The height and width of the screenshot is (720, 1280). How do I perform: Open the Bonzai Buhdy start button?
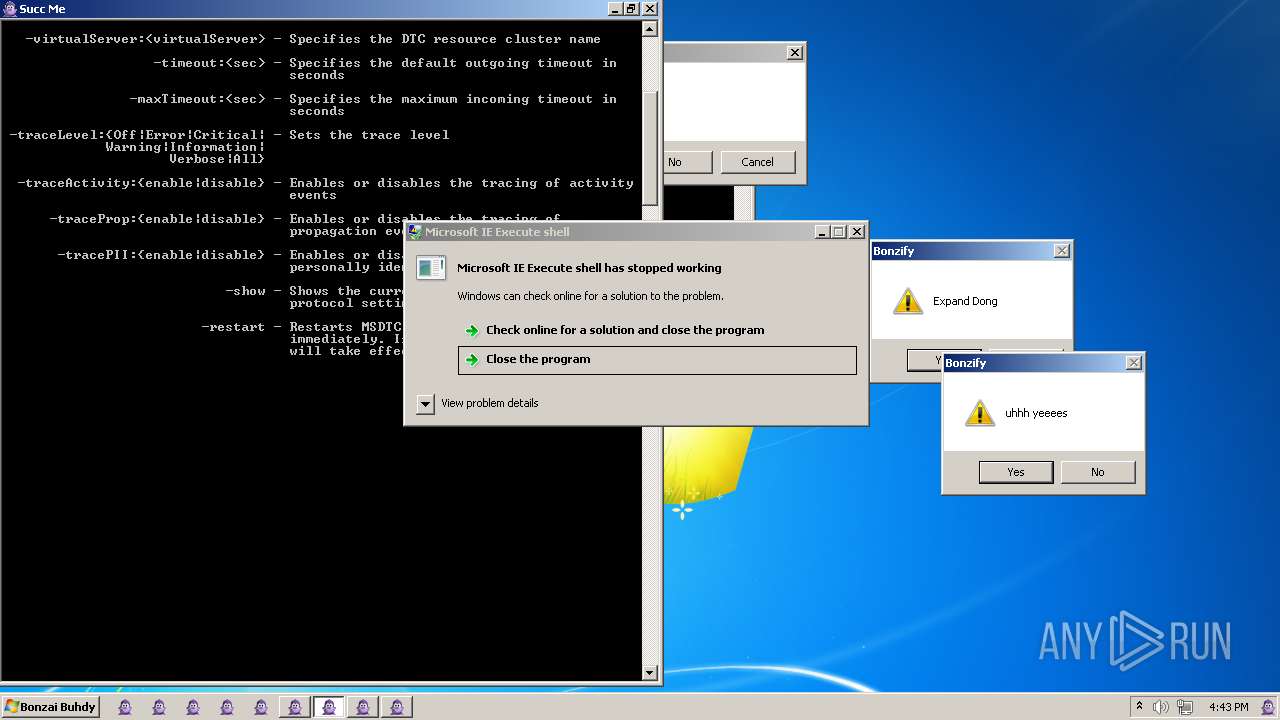pos(50,707)
